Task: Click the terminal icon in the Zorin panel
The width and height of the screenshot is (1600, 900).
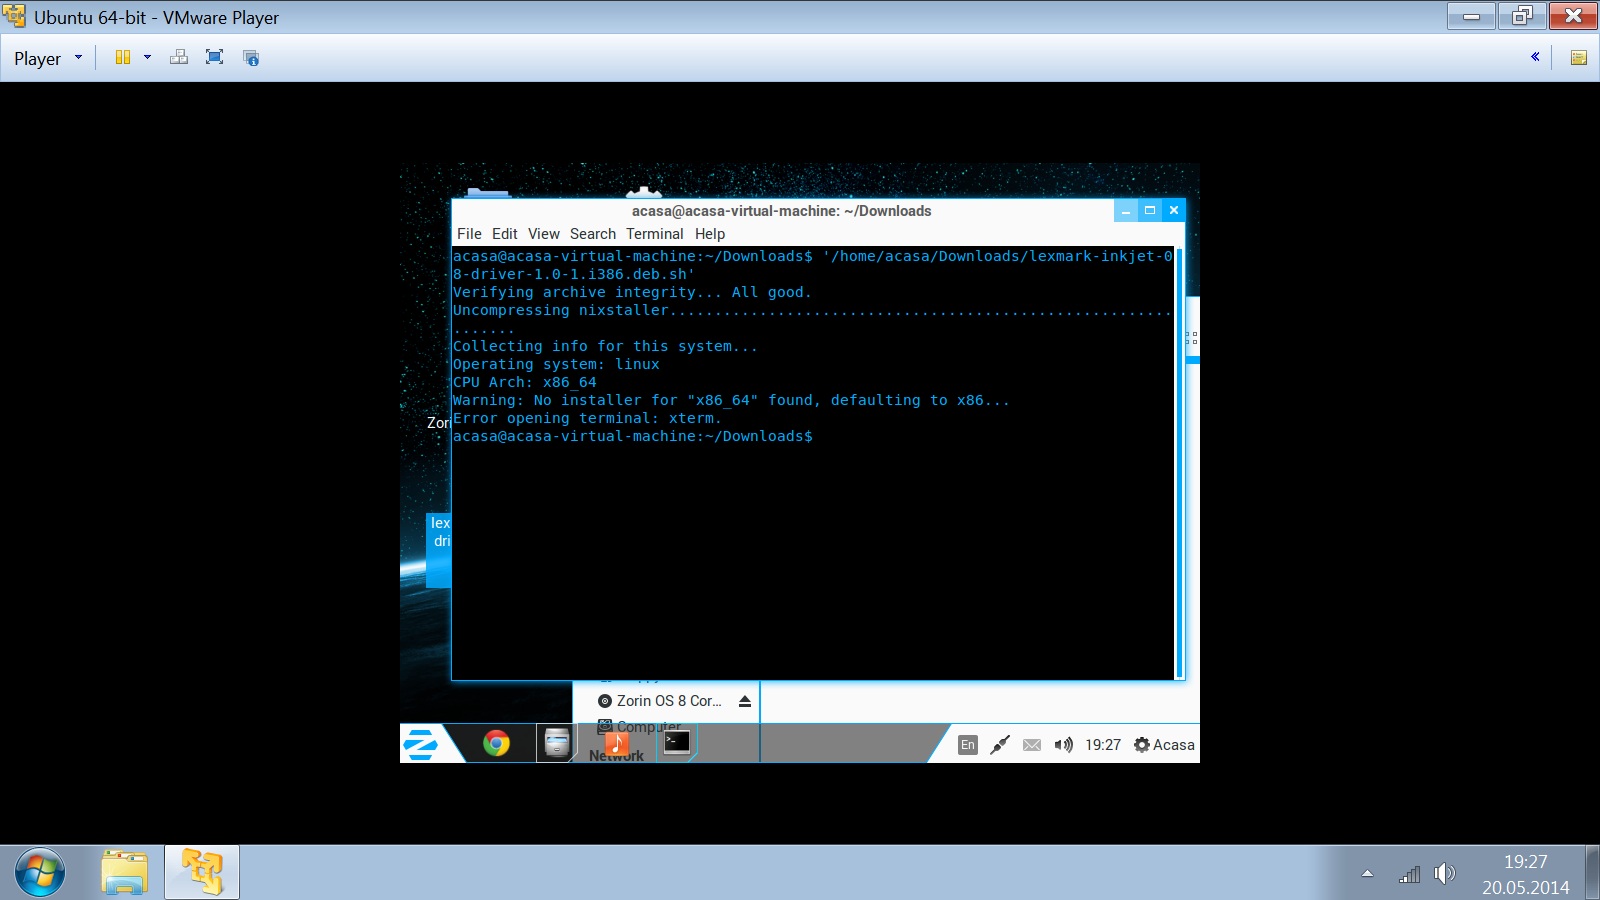Action: 677,742
